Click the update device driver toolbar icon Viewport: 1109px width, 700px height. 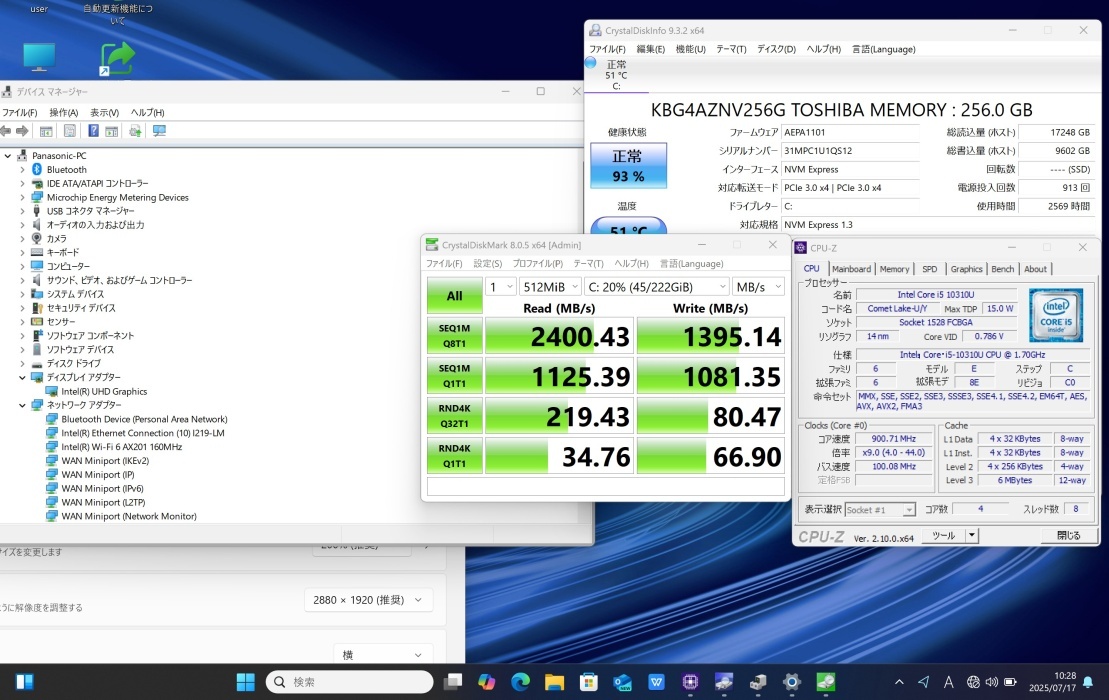click(x=135, y=131)
